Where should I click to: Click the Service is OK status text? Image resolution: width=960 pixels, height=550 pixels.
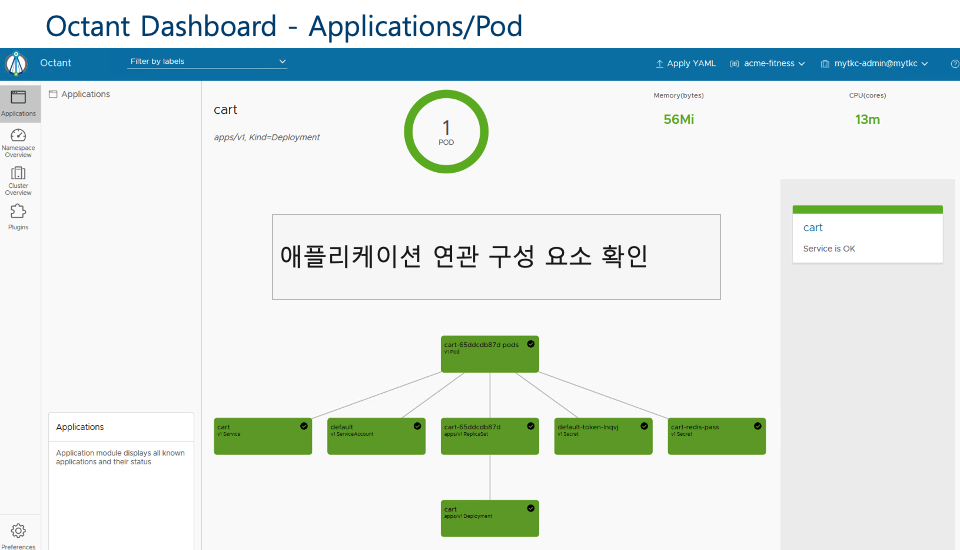(x=829, y=249)
